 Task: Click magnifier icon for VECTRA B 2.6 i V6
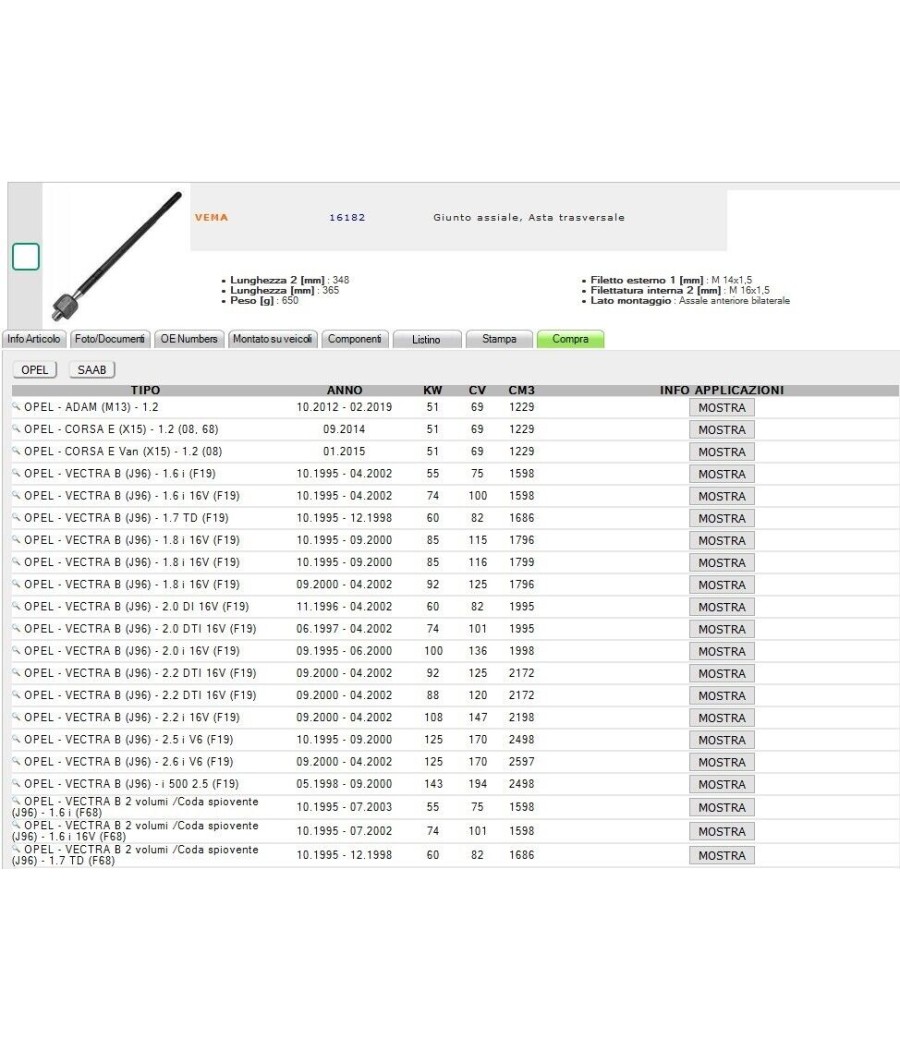[x=16, y=760]
